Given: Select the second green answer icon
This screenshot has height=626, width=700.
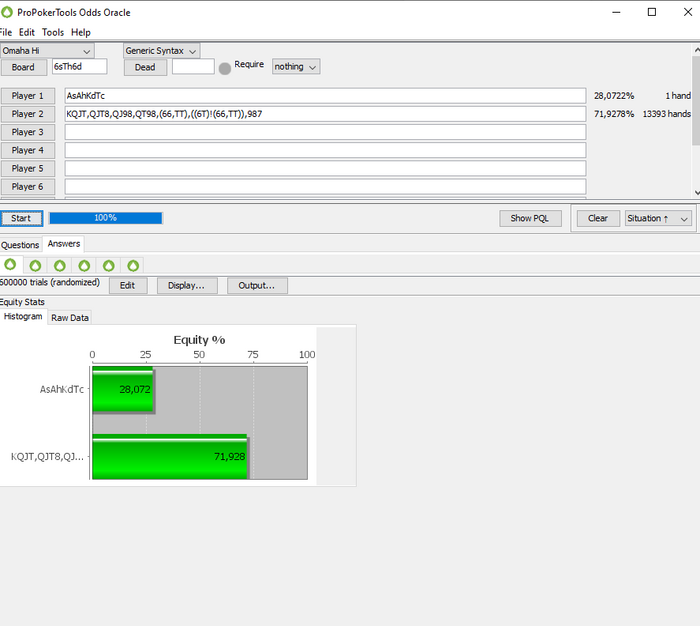Looking at the screenshot, I should (x=35, y=266).
